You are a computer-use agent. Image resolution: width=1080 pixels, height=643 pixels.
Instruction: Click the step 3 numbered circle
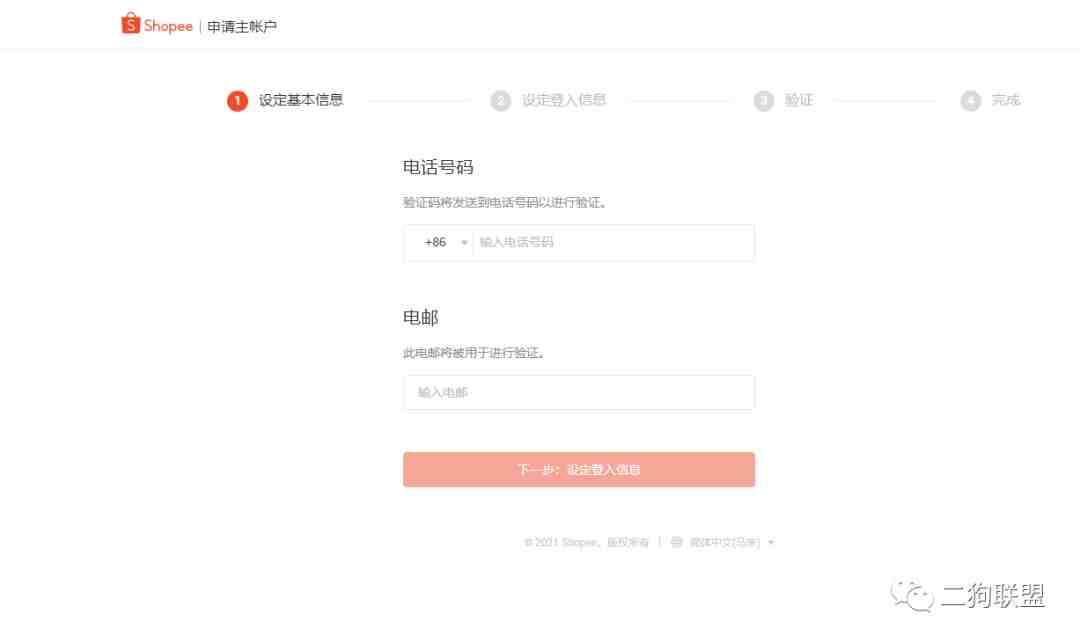[x=763, y=101]
